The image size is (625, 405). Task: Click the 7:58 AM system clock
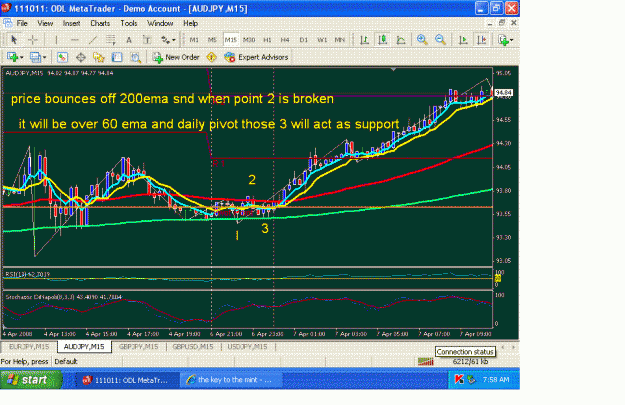(496, 380)
